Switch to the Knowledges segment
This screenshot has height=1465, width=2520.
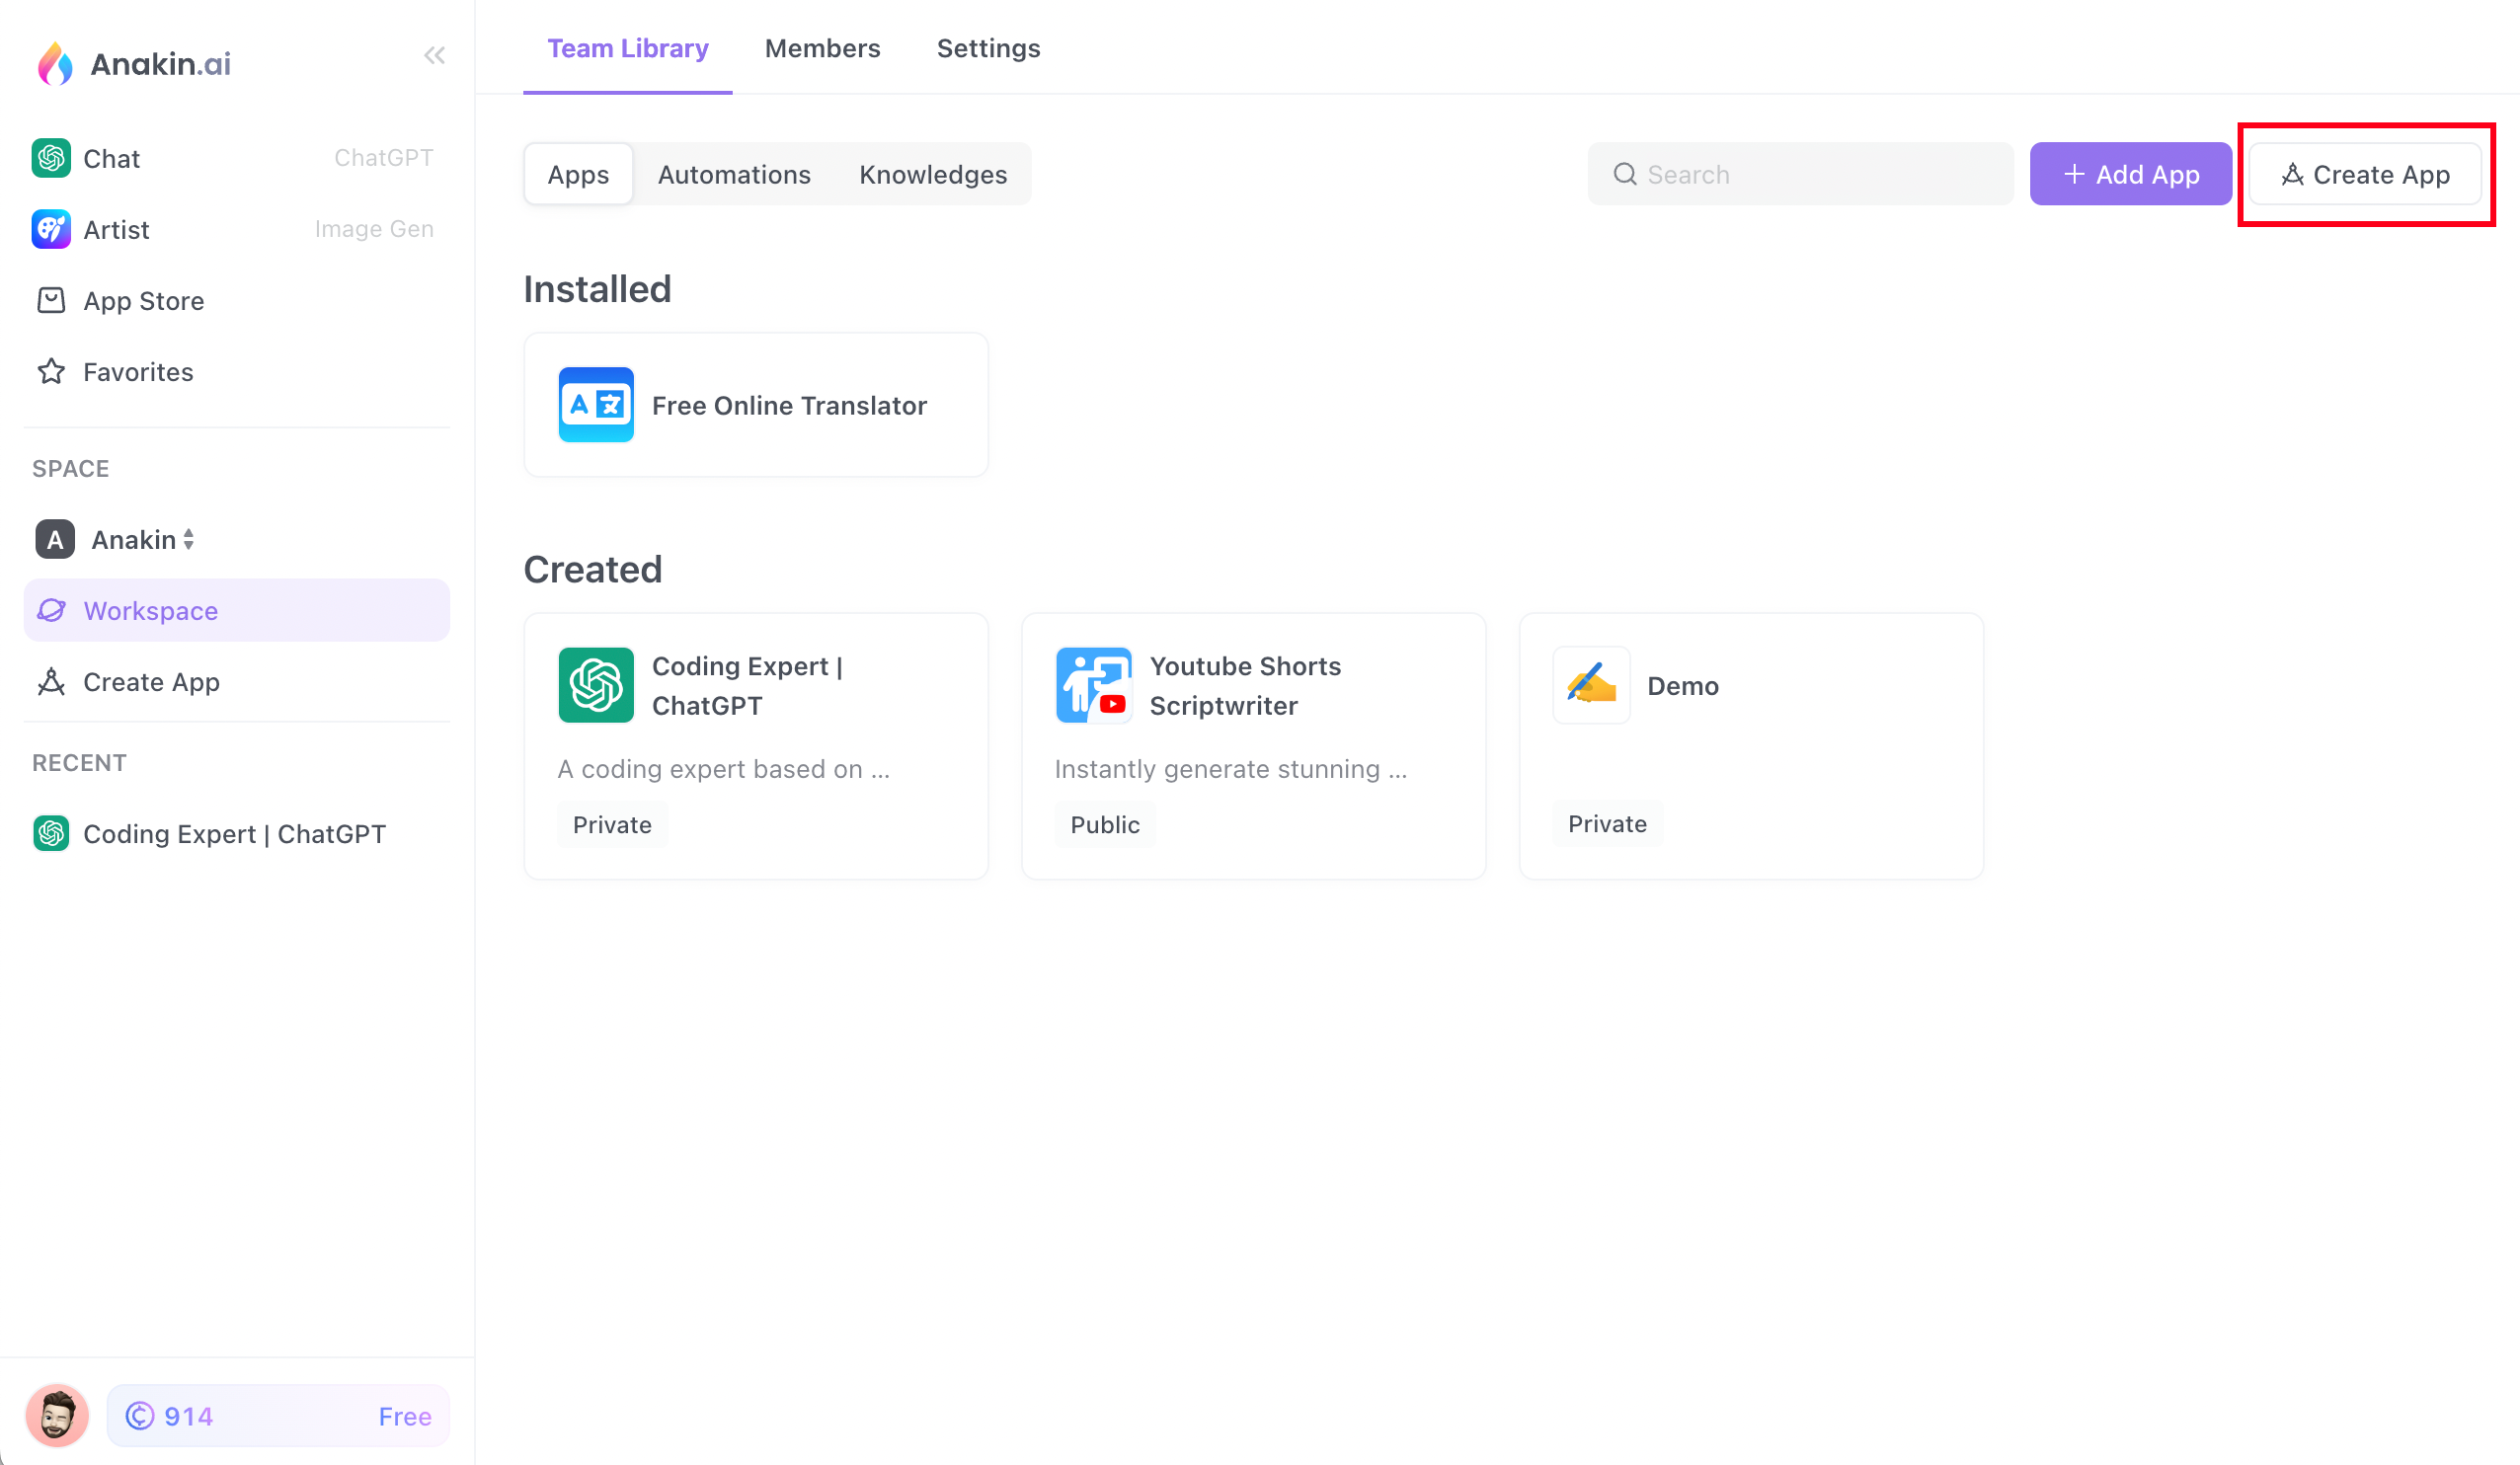pos(933,174)
